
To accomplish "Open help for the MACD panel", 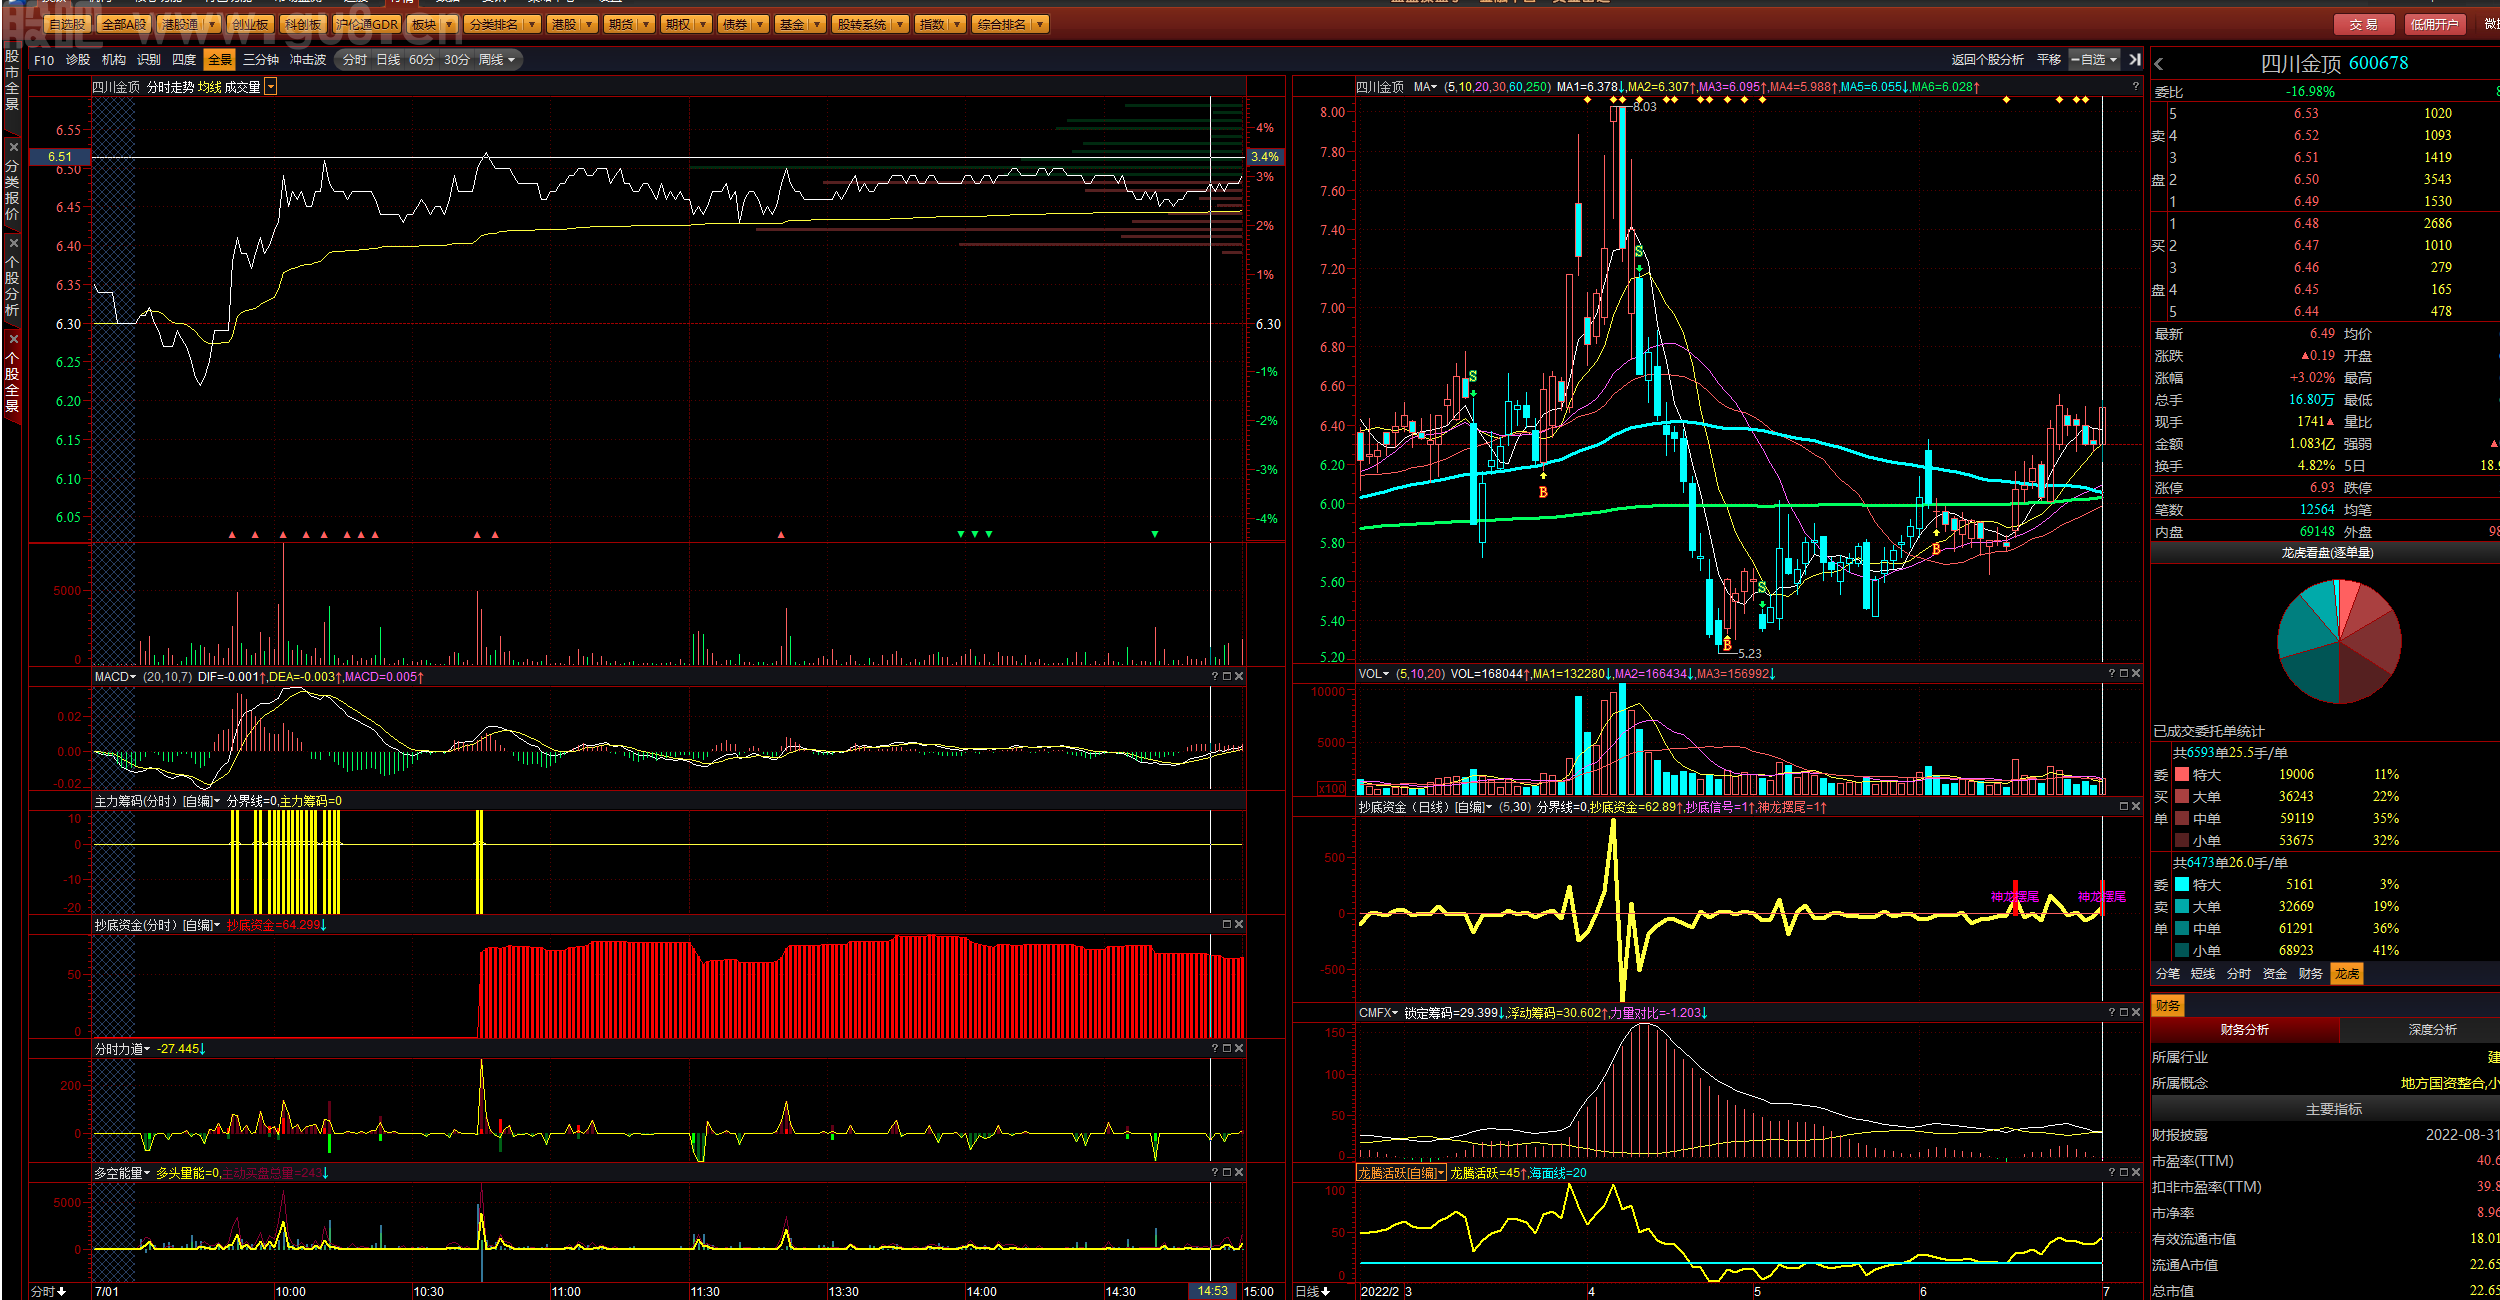I will (1215, 677).
